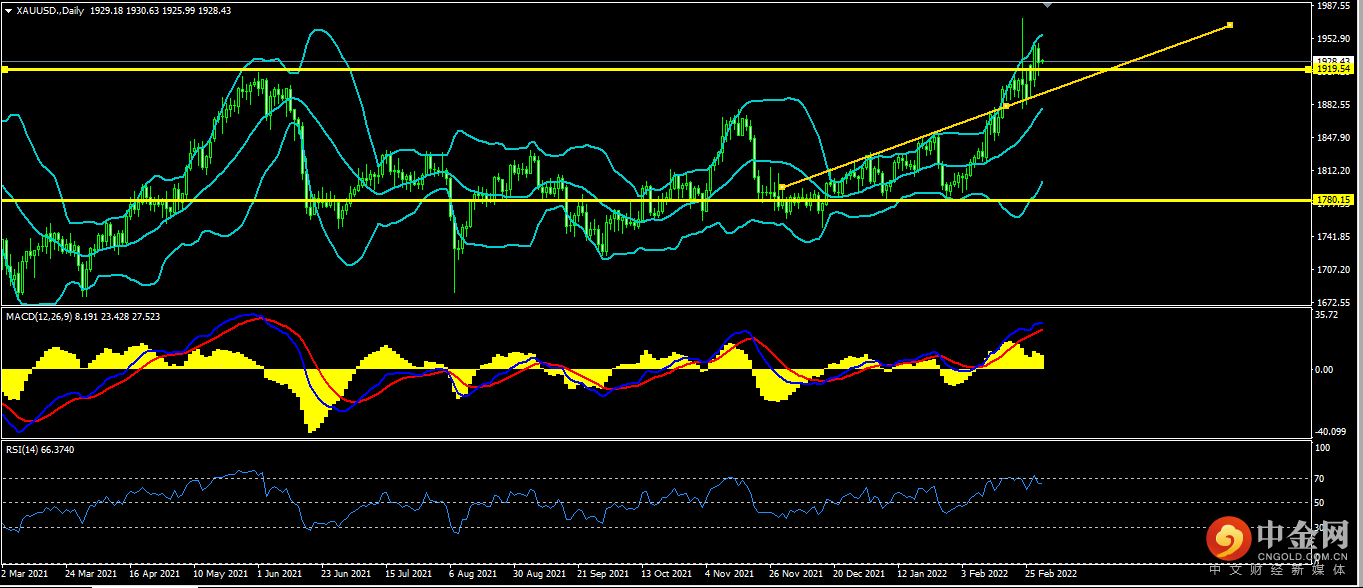Click the 100 RSI scale value

click(1321, 448)
